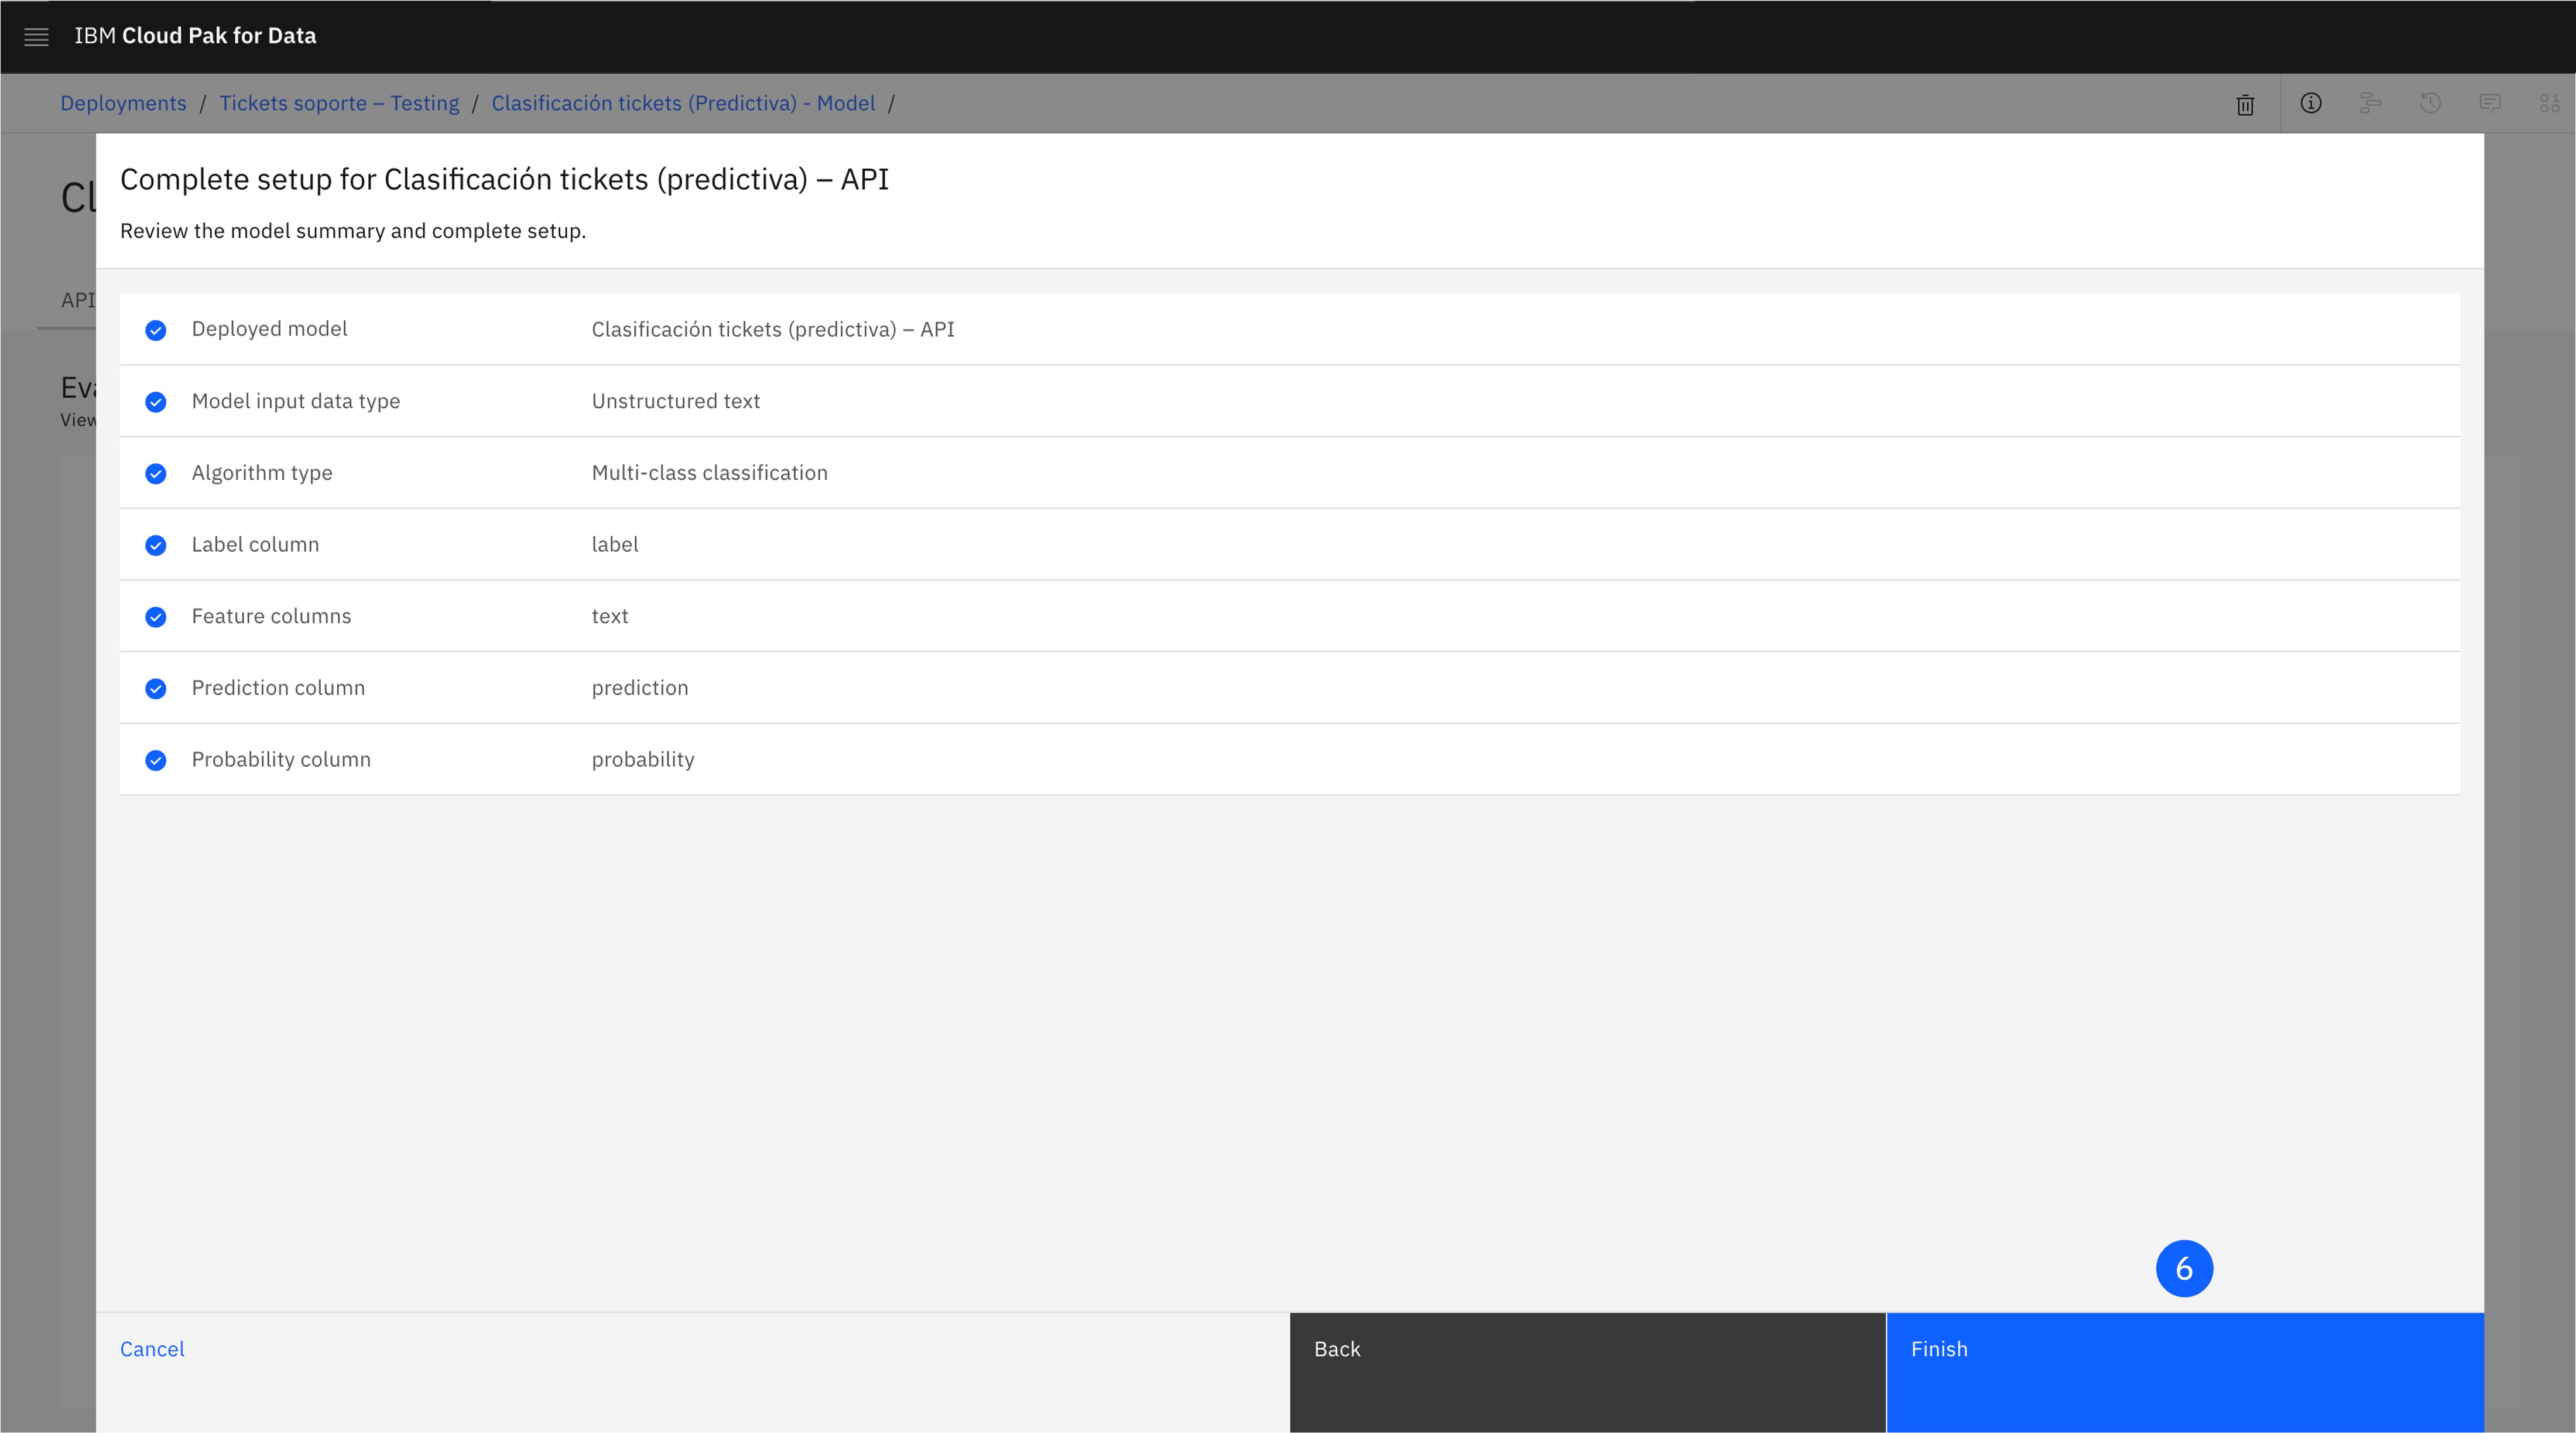The width and height of the screenshot is (2576, 1433).
Task: Click checkmark icon beside Algorithm type
Action: point(156,474)
